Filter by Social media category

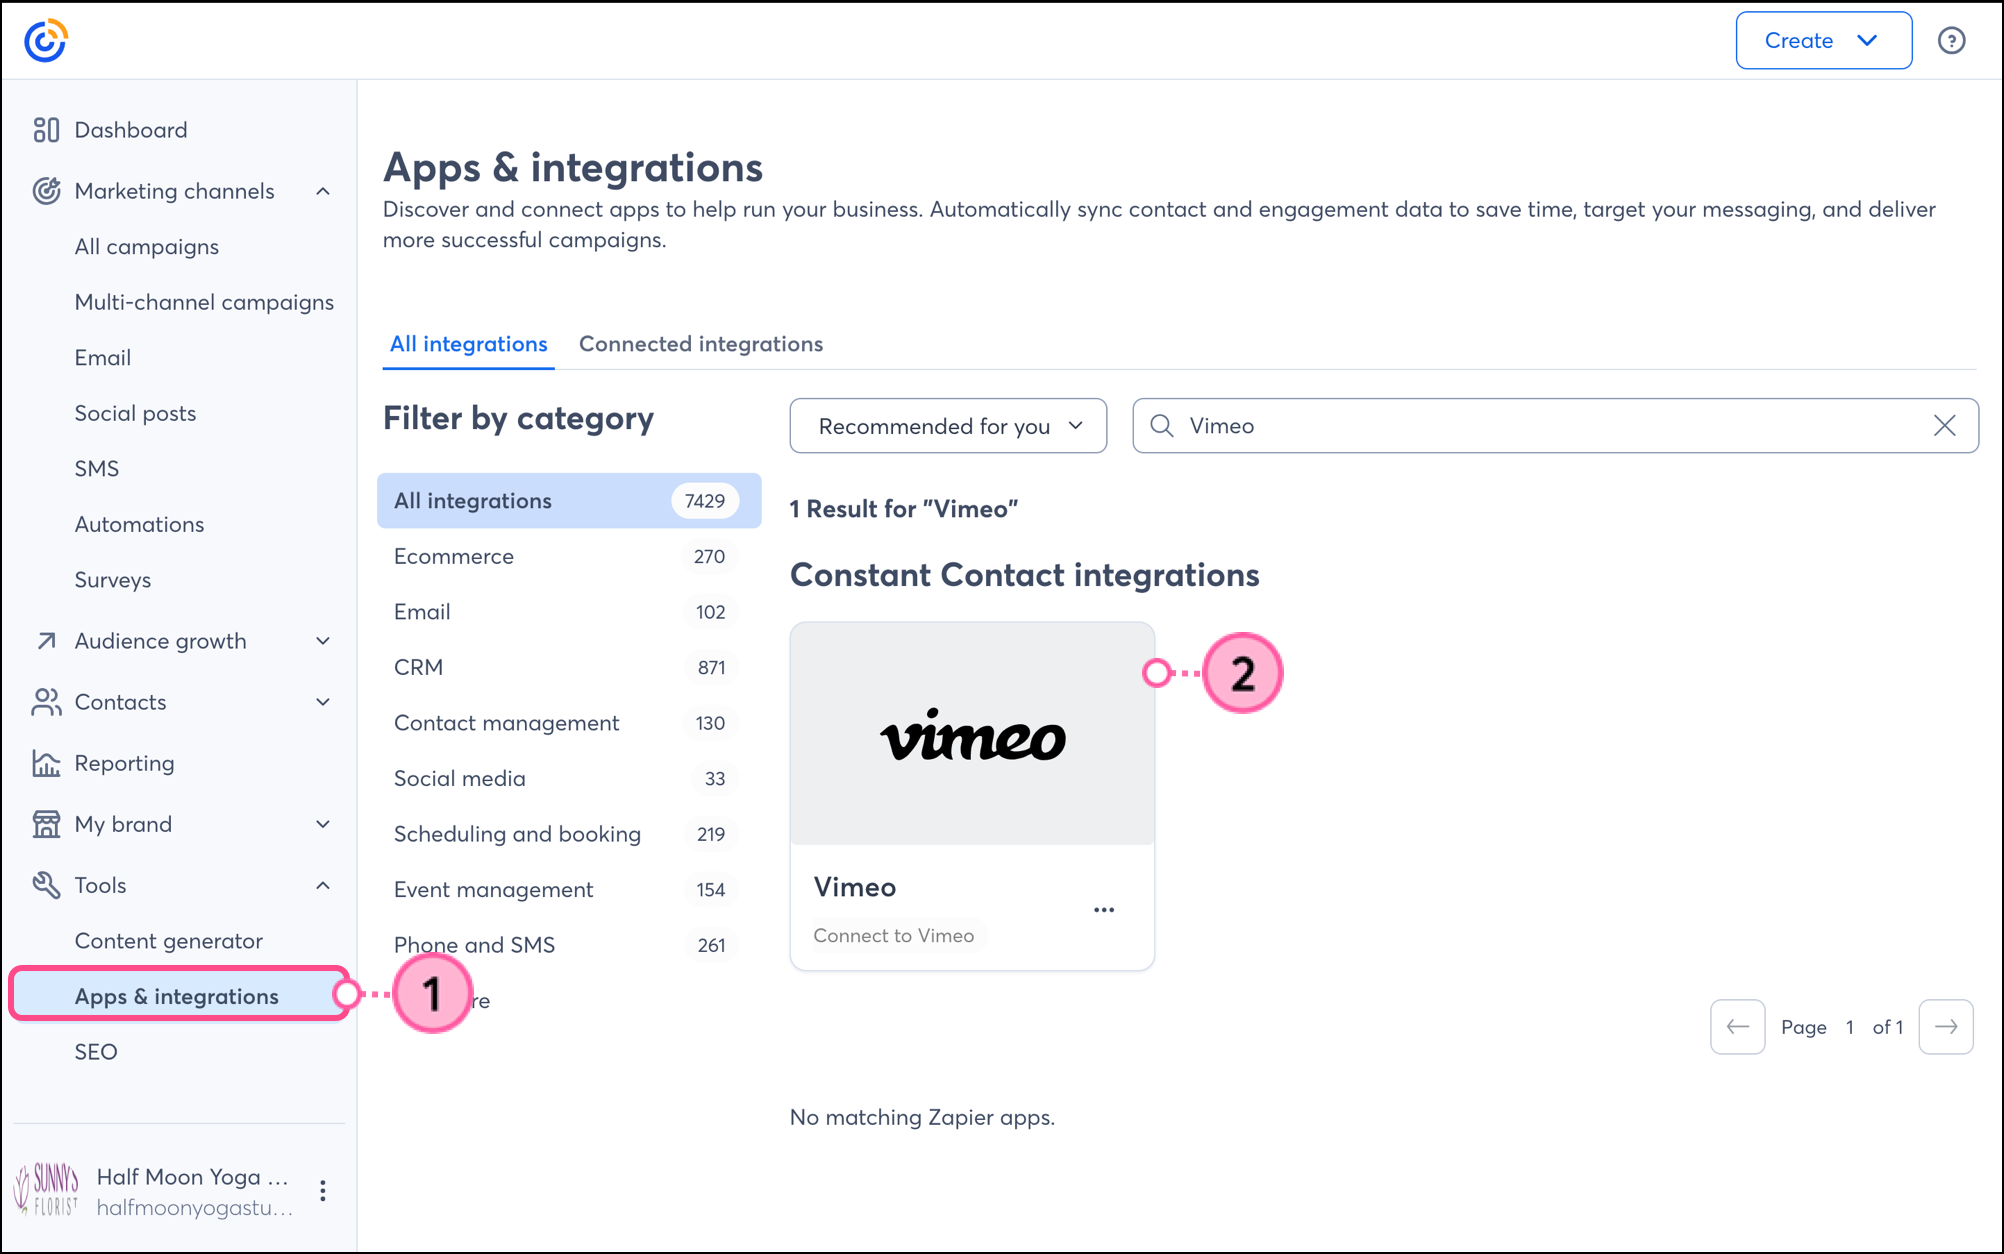[x=569, y=779]
